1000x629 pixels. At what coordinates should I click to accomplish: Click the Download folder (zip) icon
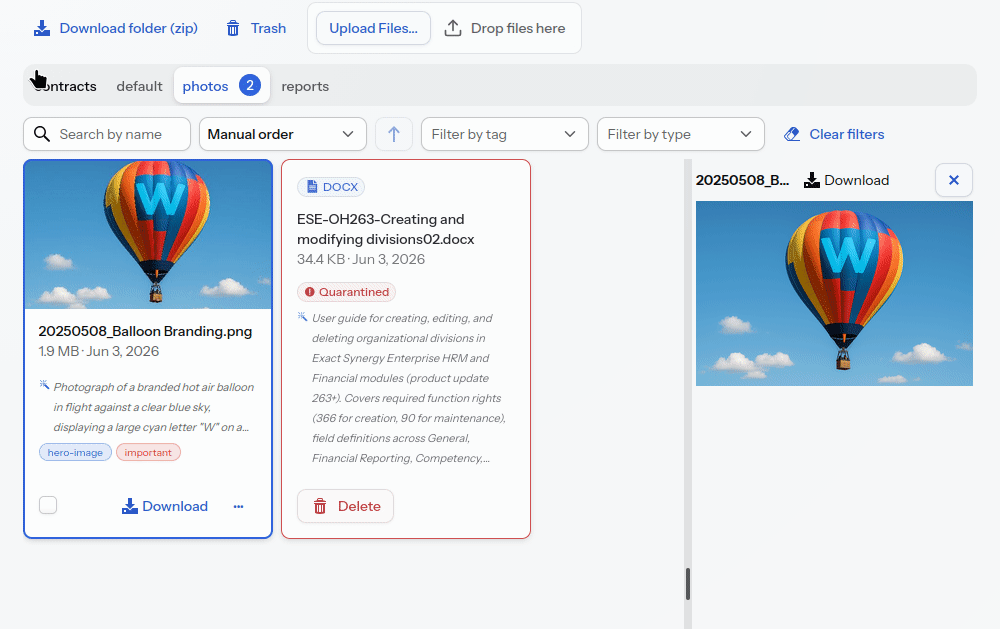[42, 28]
